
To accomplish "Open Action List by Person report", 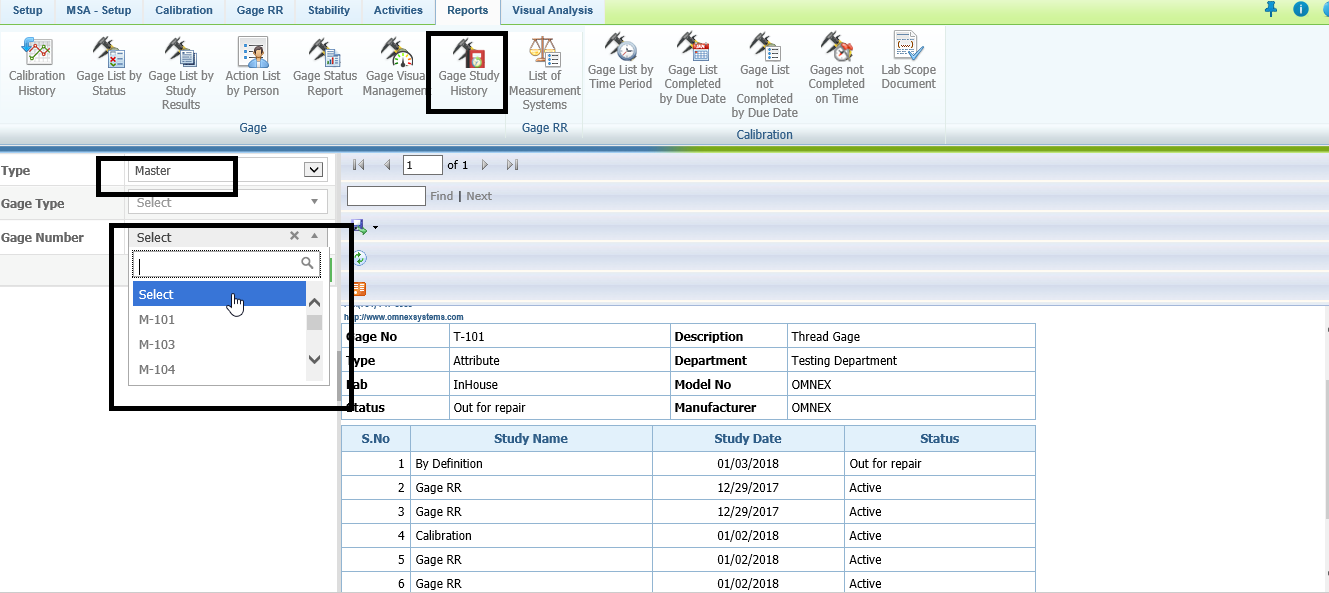I will coord(253,68).
